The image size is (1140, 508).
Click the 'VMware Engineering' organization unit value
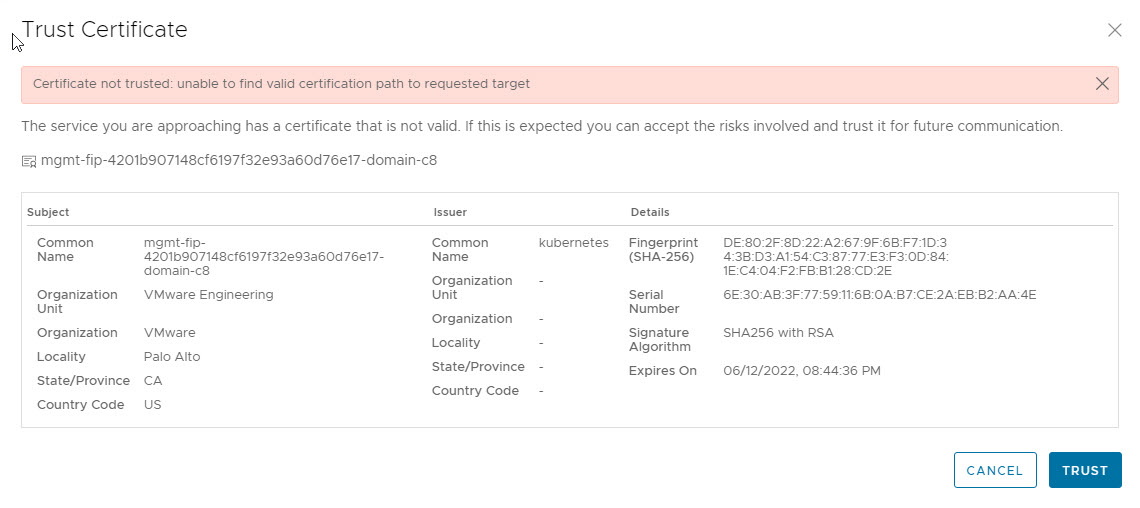coord(208,295)
